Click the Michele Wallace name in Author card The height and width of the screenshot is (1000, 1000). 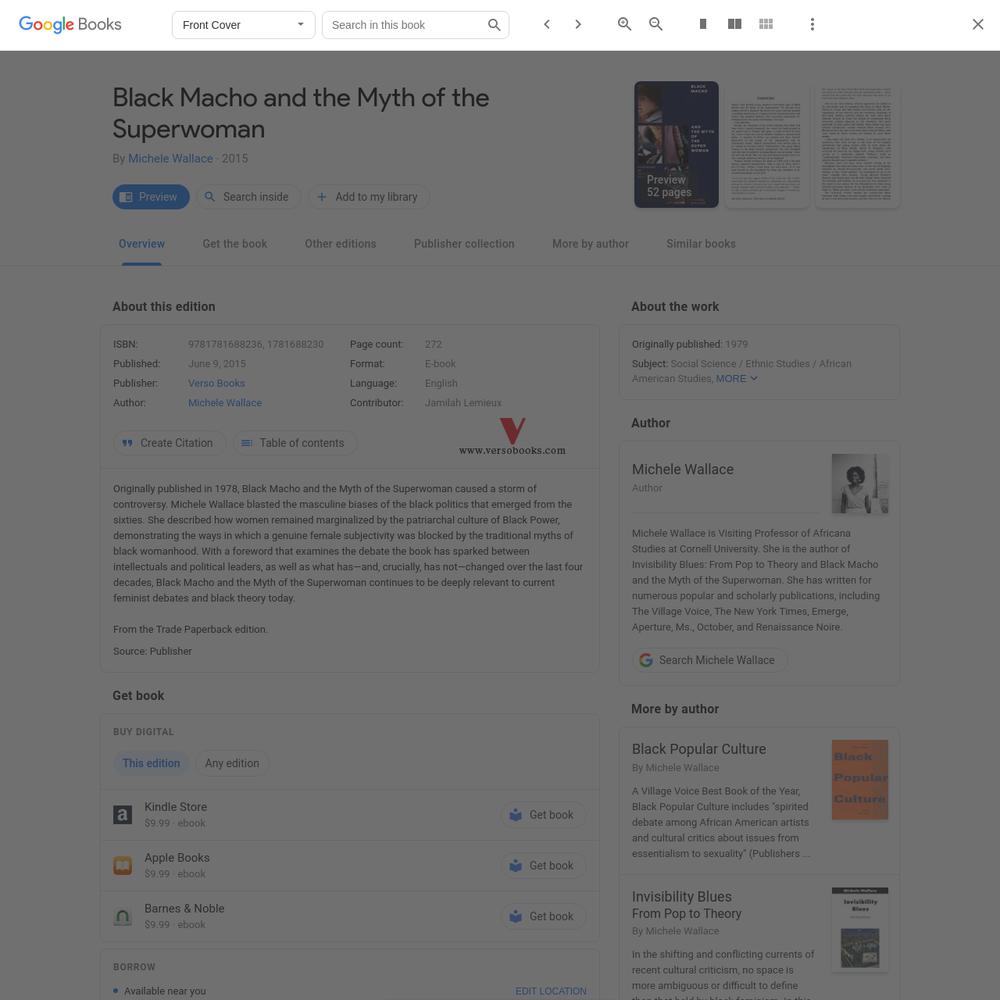click(682, 469)
